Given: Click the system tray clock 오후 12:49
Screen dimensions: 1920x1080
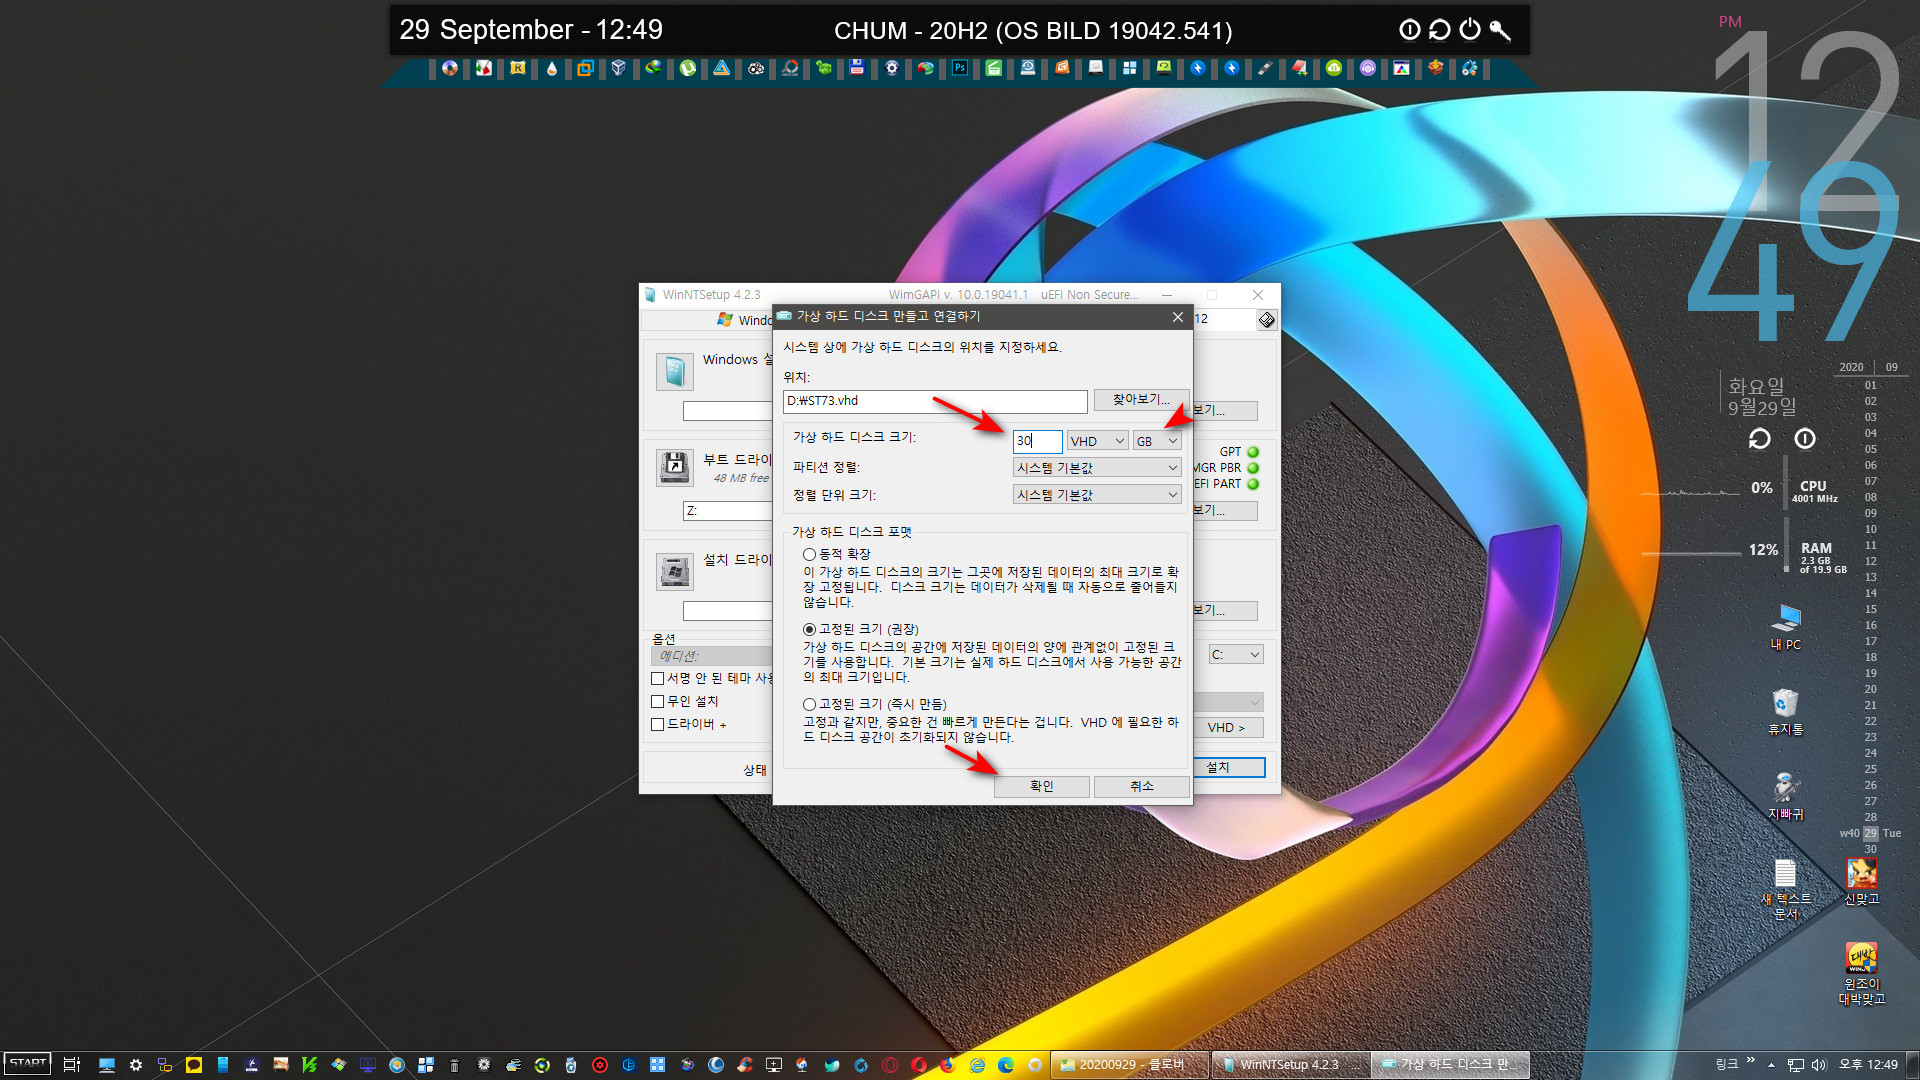Looking at the screenshot, I should tap(1868, 1065).
